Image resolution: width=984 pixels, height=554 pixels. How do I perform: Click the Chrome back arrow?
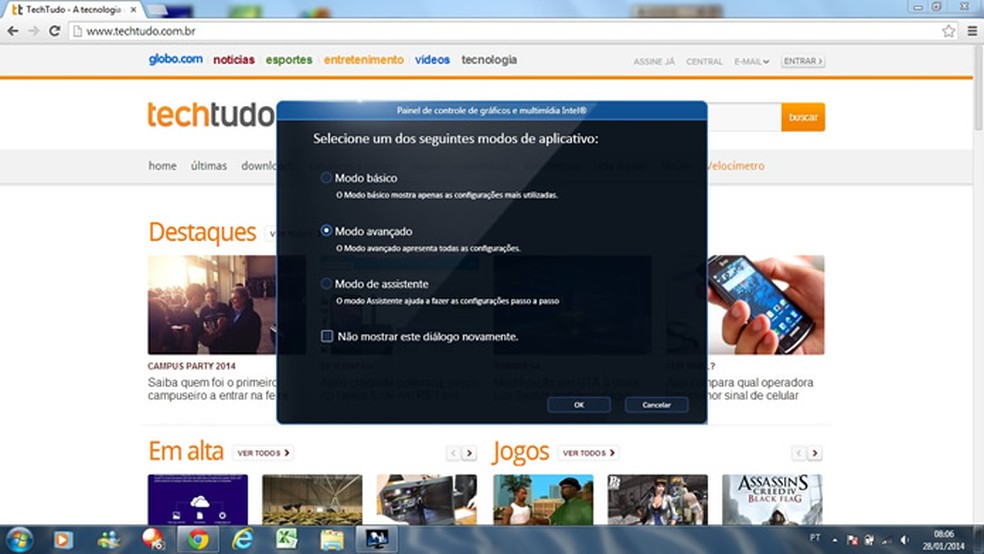[12, 31]
